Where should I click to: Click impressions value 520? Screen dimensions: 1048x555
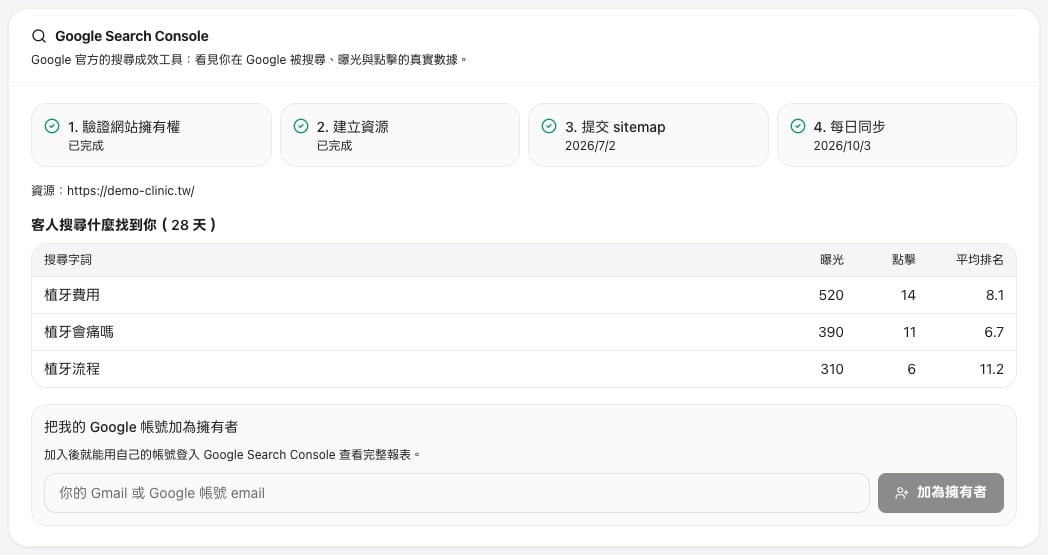[x=831, y=295]
